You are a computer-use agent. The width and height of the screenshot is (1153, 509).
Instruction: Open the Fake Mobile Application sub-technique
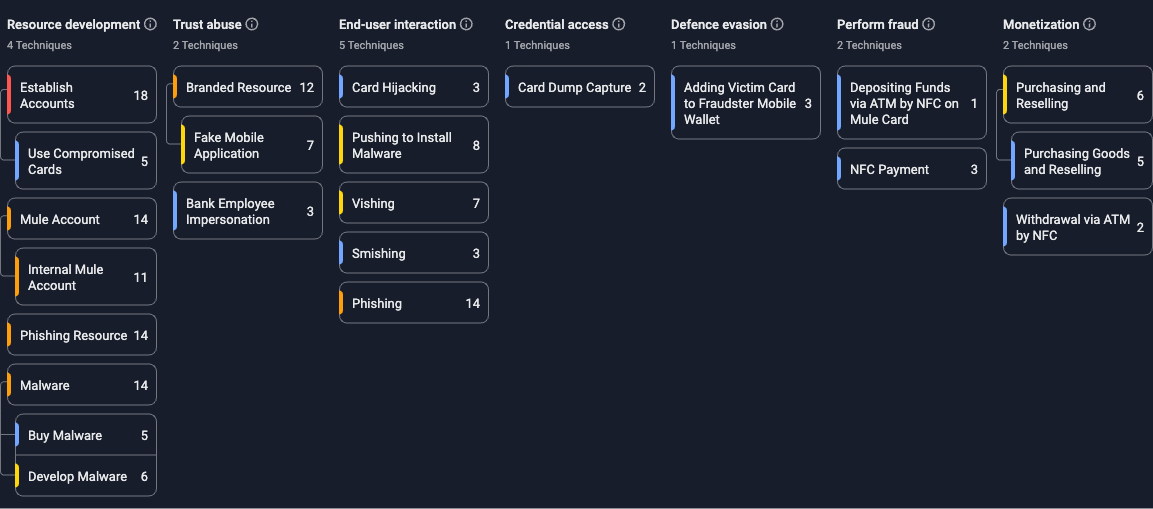tap(252, 145)
